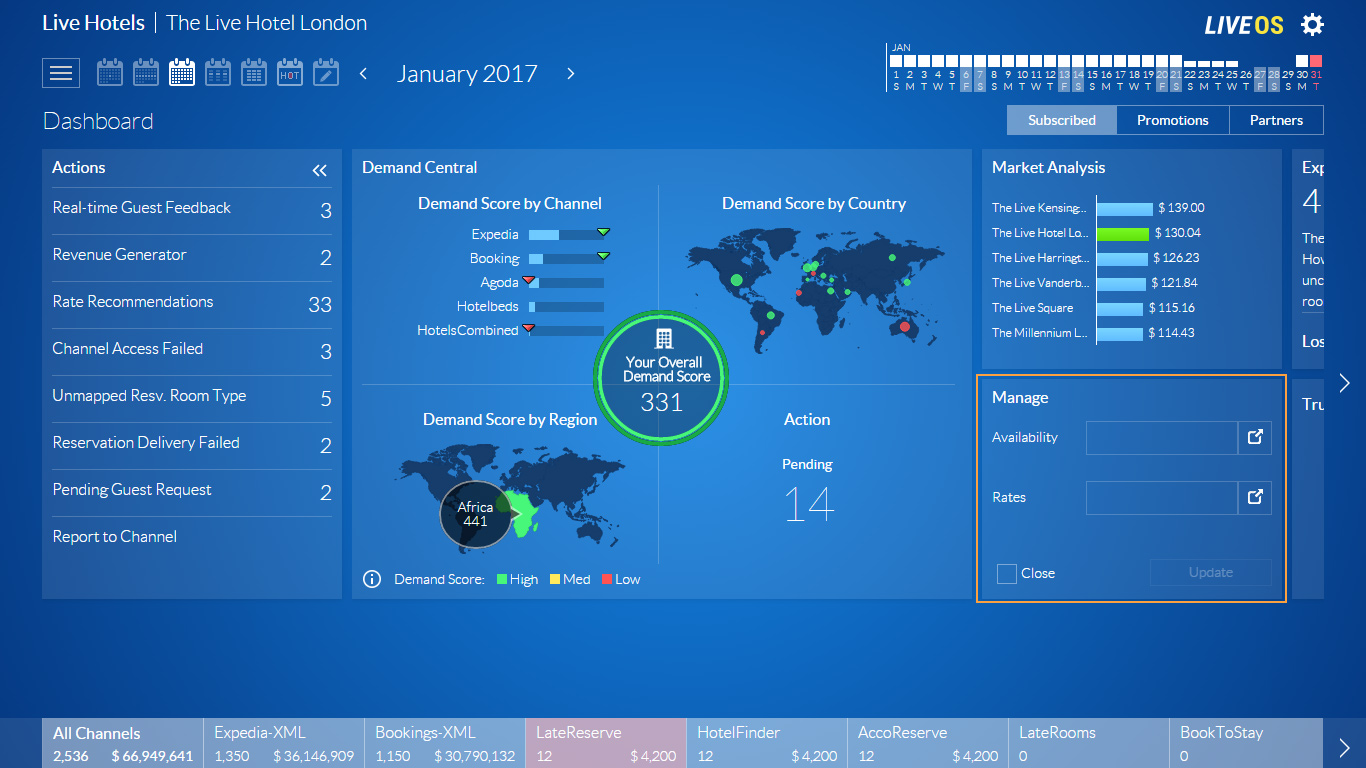1366x768 pixels.
Task: Open the hamburger menu
Action: pos(60,72)
